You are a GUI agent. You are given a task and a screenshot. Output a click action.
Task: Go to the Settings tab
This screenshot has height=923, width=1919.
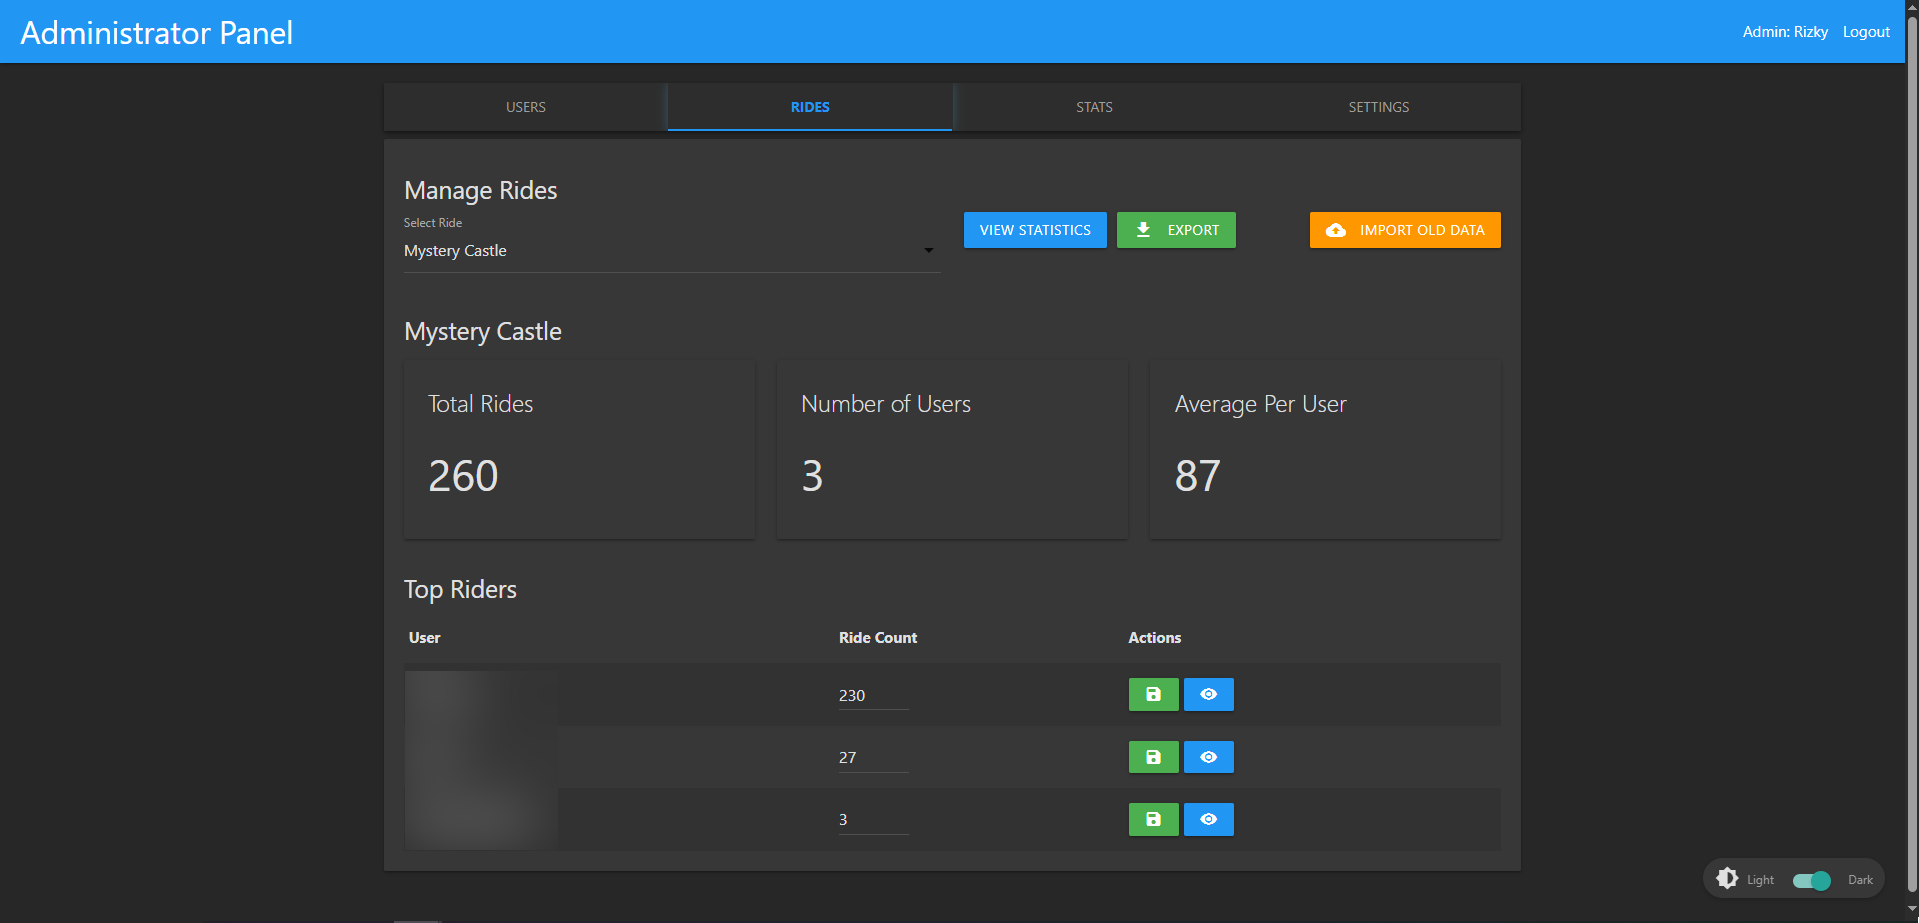coord(1378,107)
